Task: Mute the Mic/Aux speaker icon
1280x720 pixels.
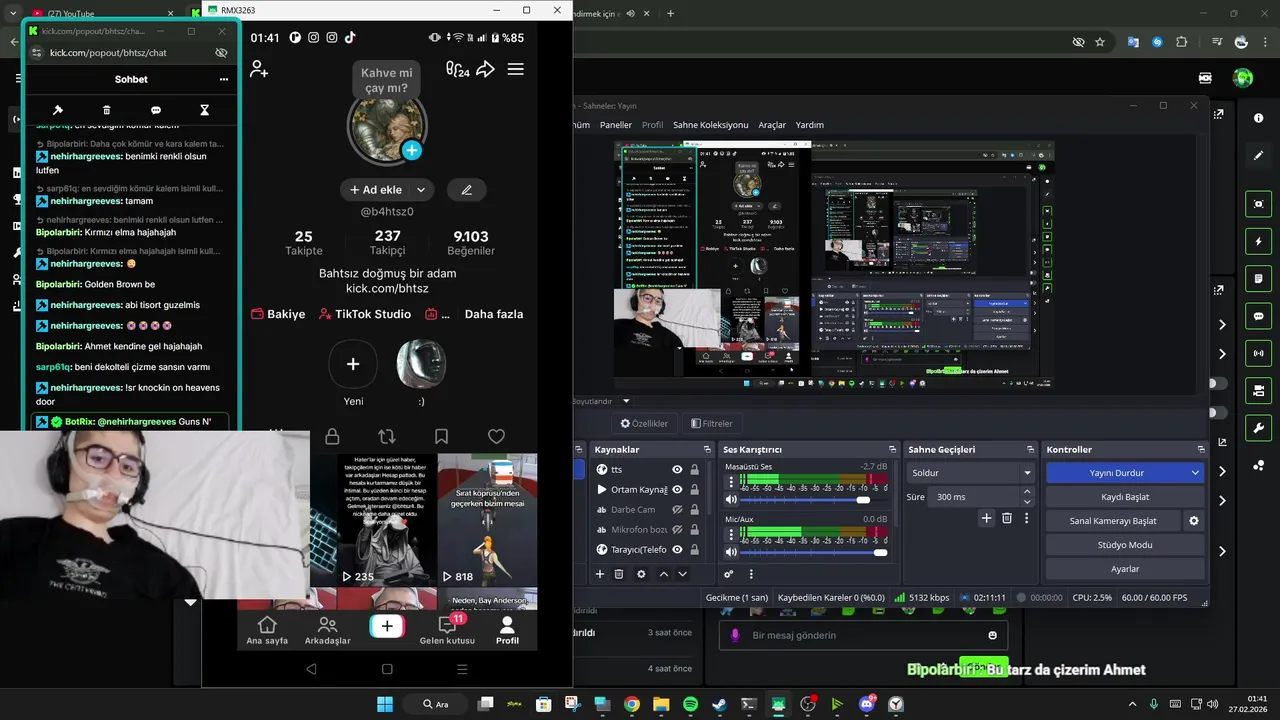Action: [x=731, y=552]
